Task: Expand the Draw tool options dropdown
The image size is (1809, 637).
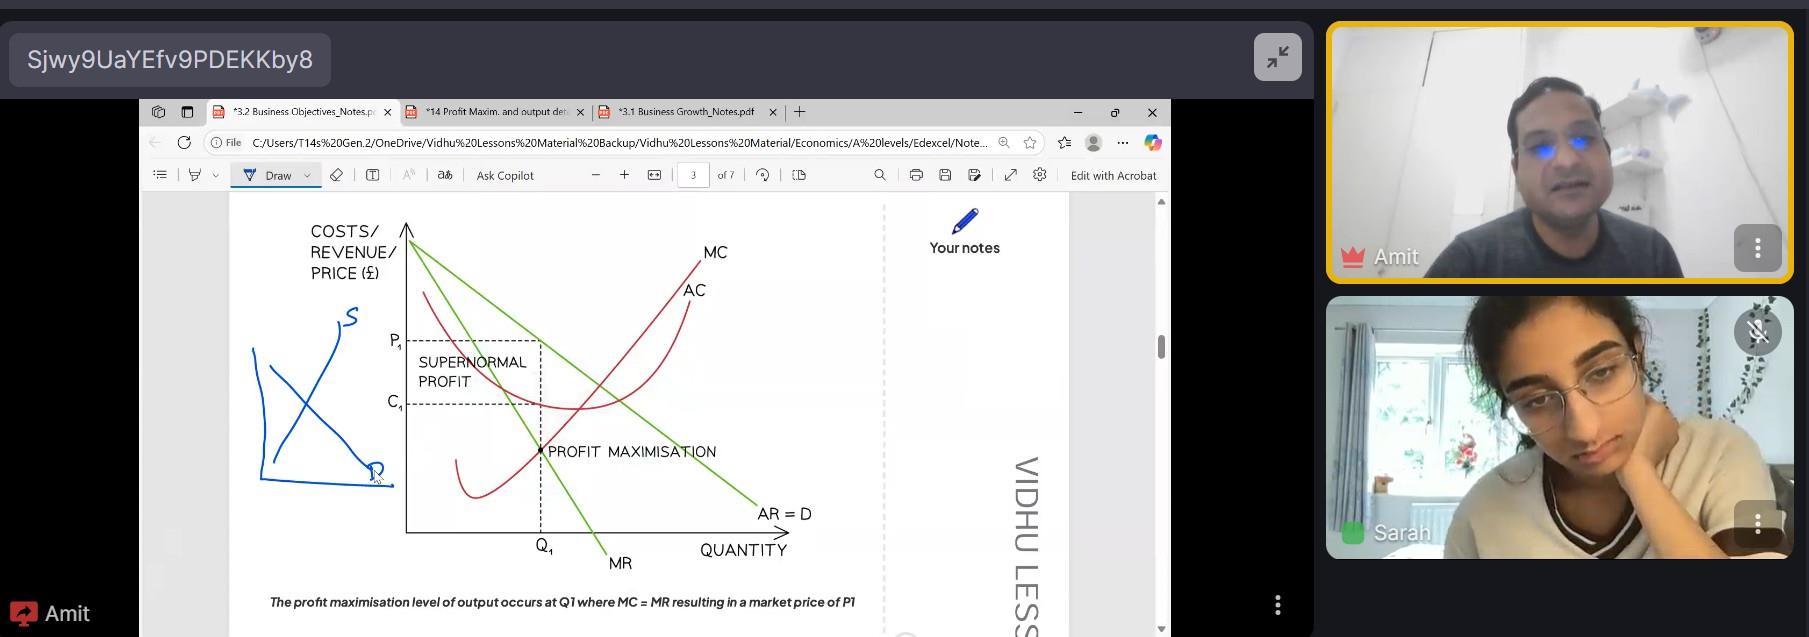Action: click(307, 175)
